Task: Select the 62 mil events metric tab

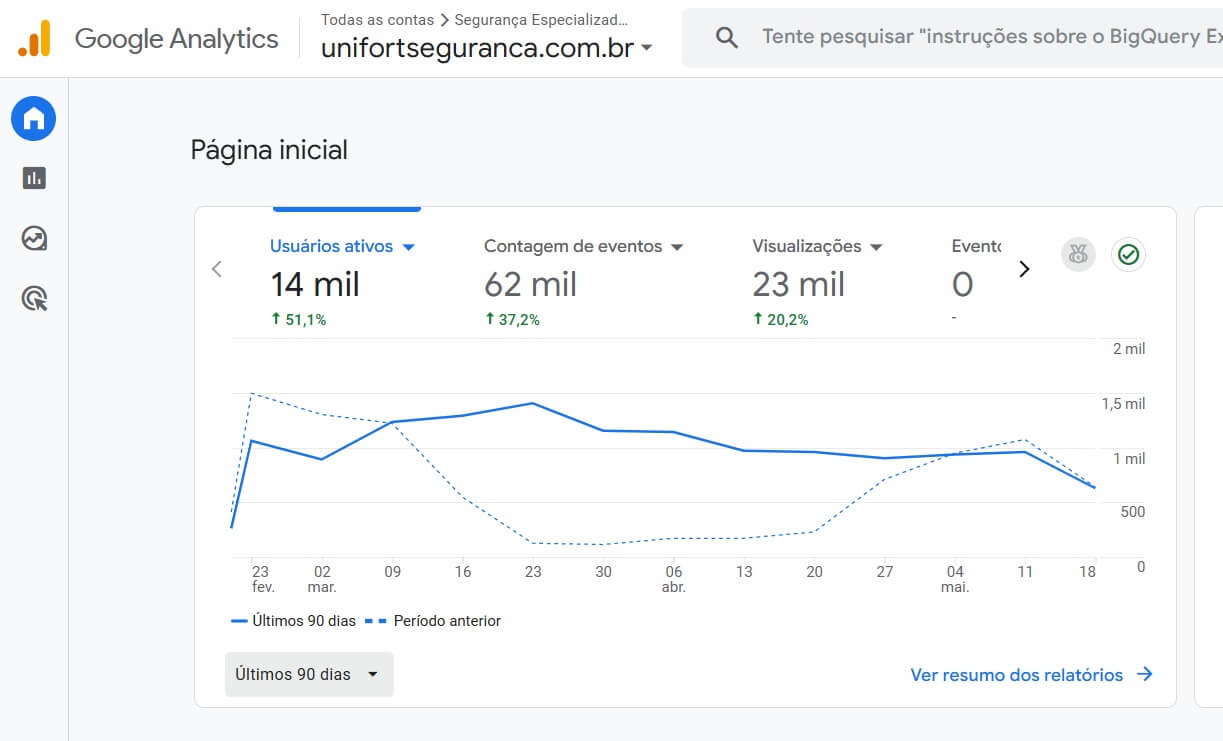Action: pyautogui.click(x=584, y=282)
